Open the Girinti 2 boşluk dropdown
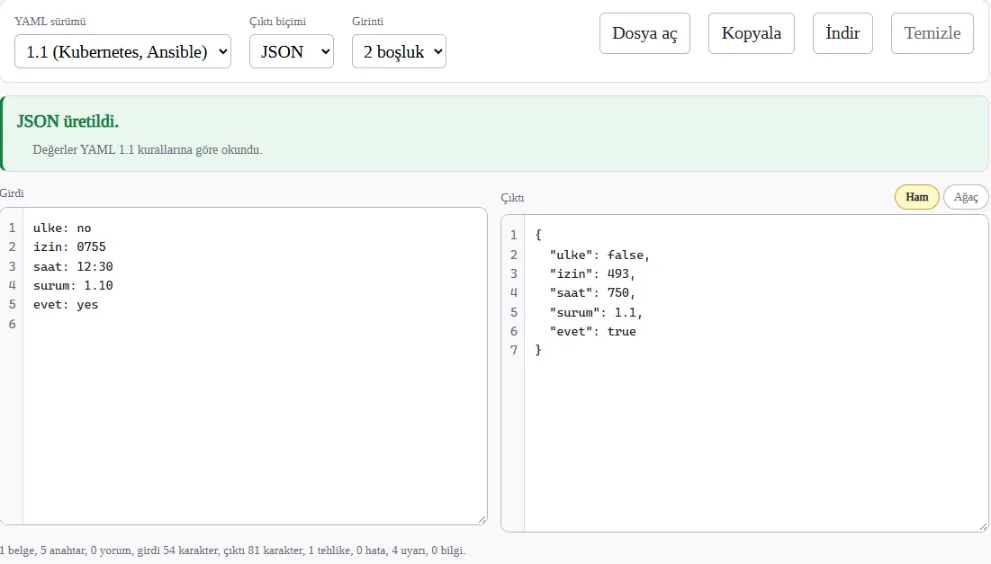 click(399, 51)
